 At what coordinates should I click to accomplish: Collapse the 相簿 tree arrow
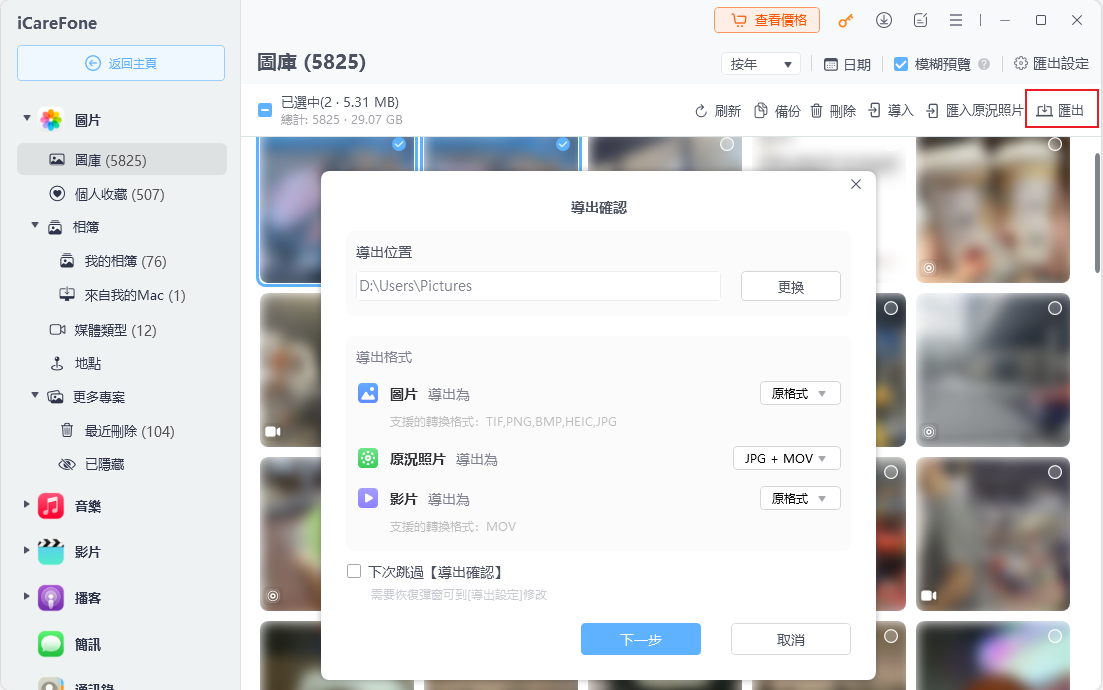[34, 225]
